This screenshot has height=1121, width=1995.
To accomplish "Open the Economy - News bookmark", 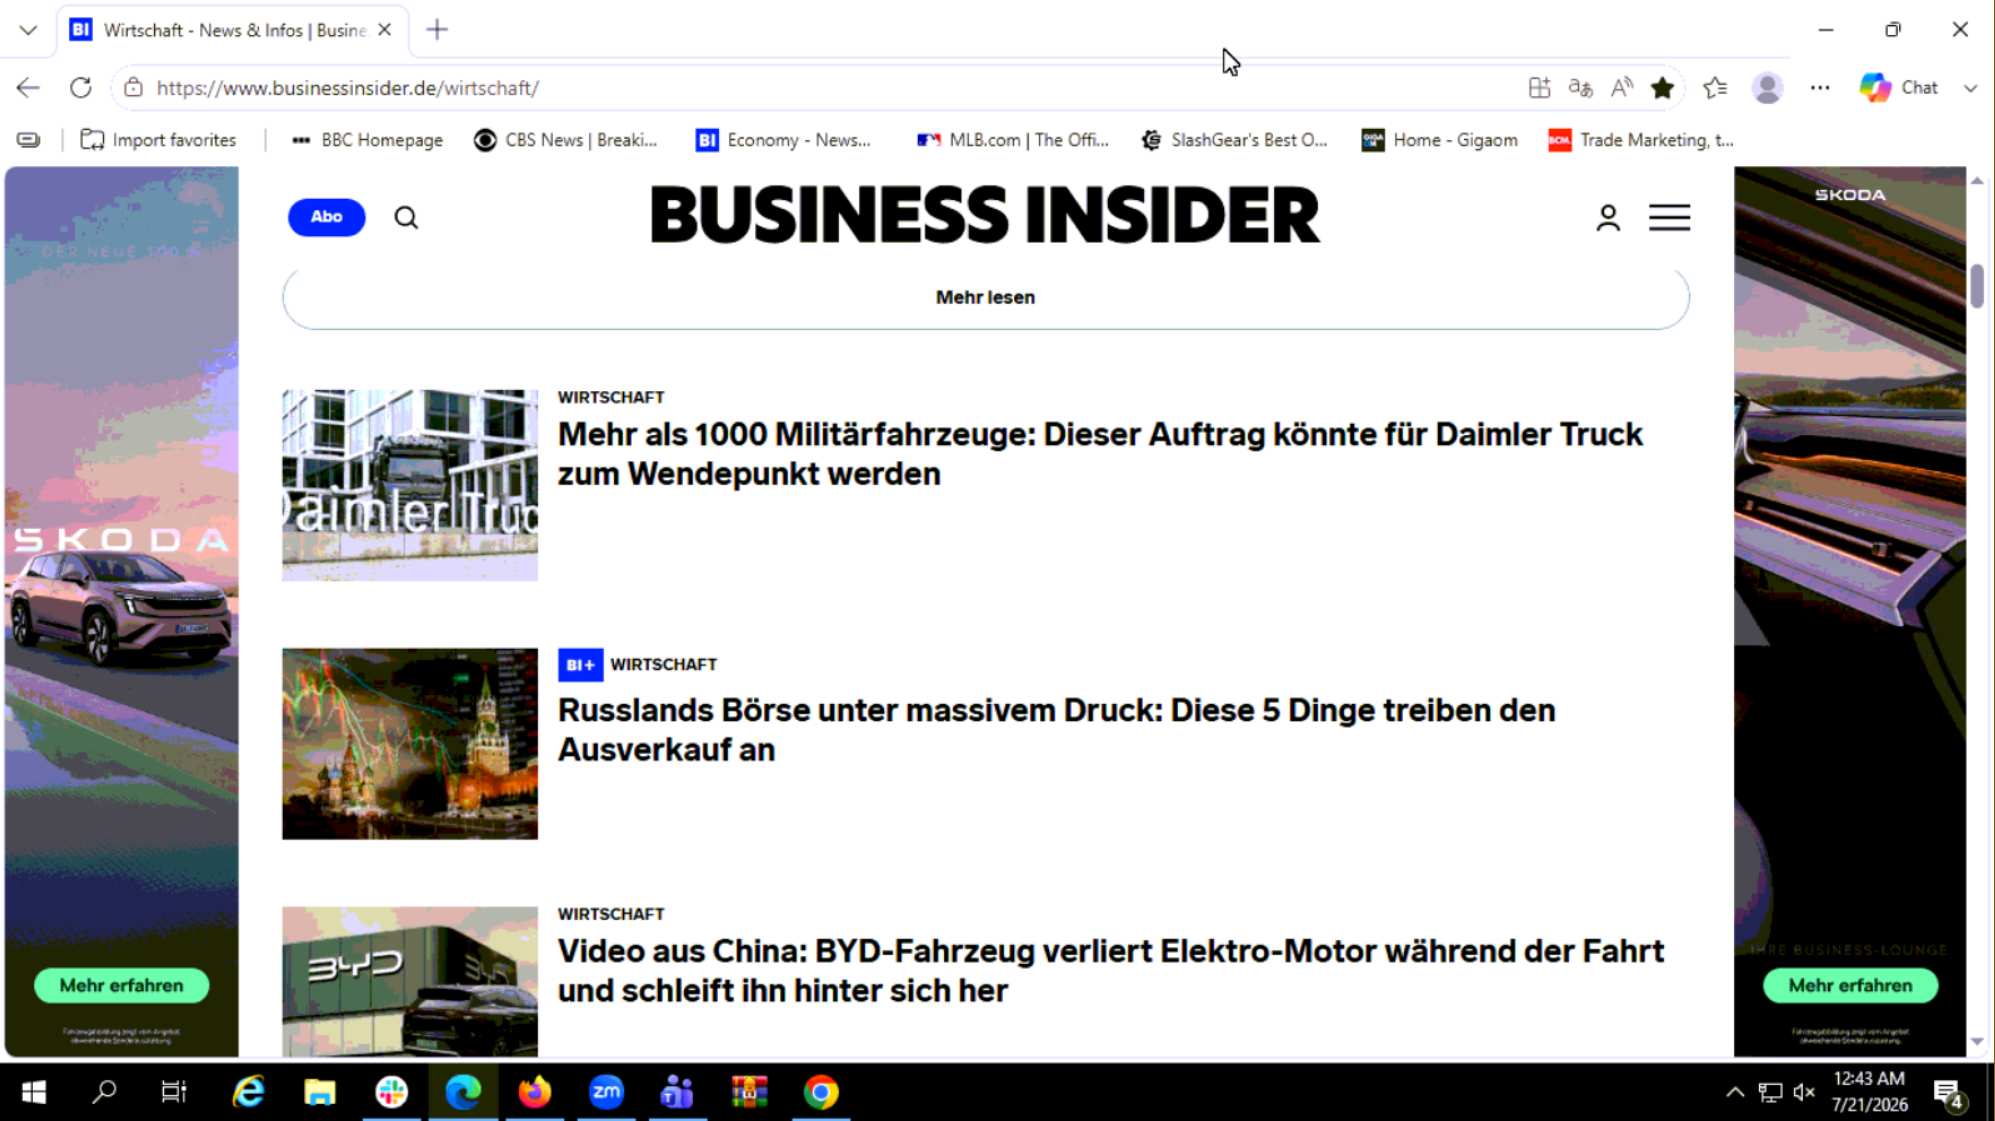I will click(783, 140).
